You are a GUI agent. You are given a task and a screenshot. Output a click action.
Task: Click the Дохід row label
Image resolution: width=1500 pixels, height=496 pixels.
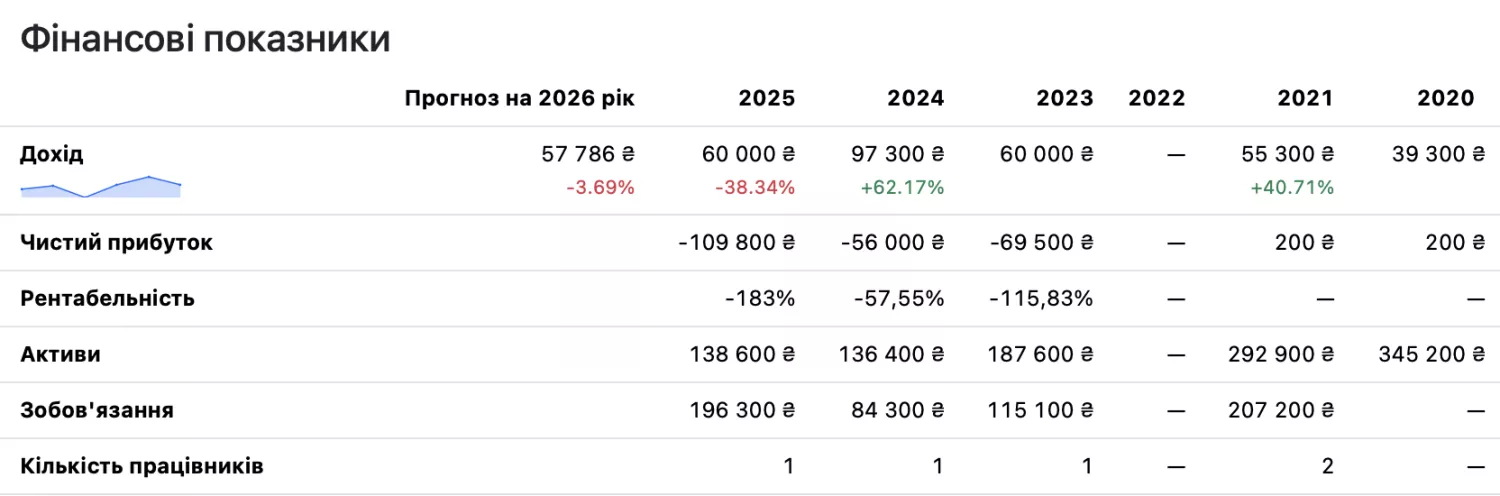[x=52, y=154]
